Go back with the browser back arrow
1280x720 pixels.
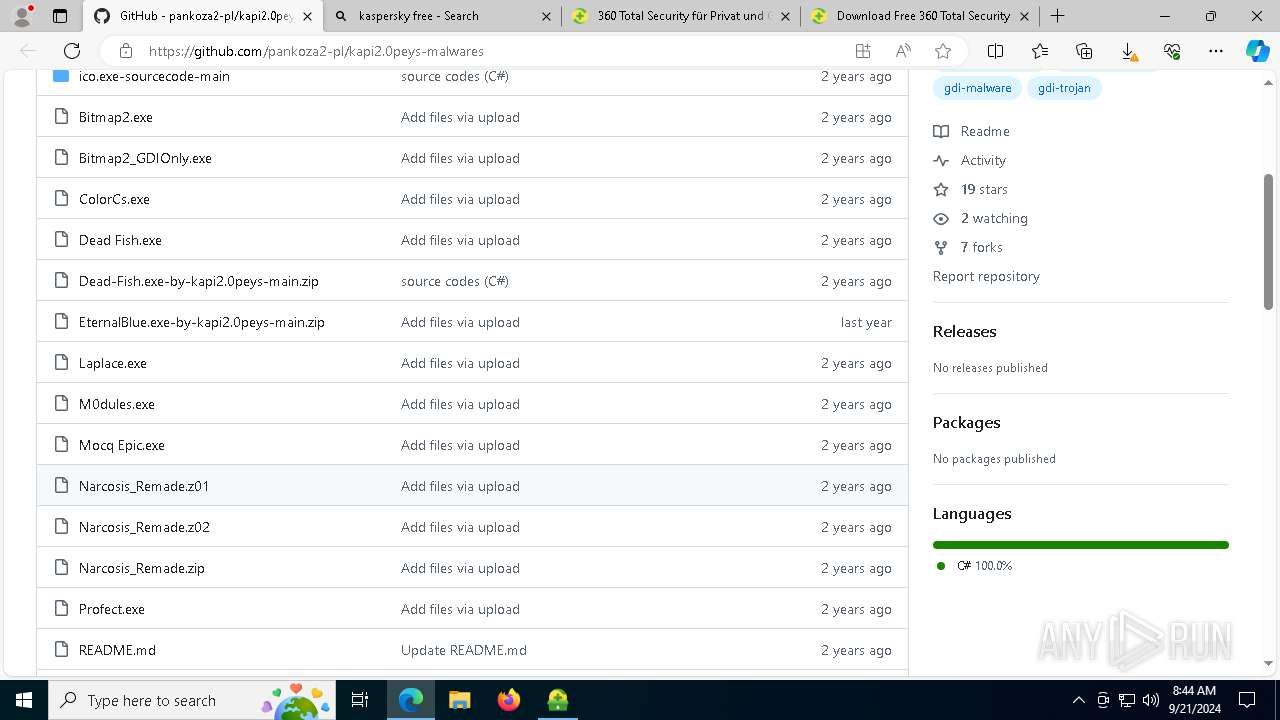(28, 51)
